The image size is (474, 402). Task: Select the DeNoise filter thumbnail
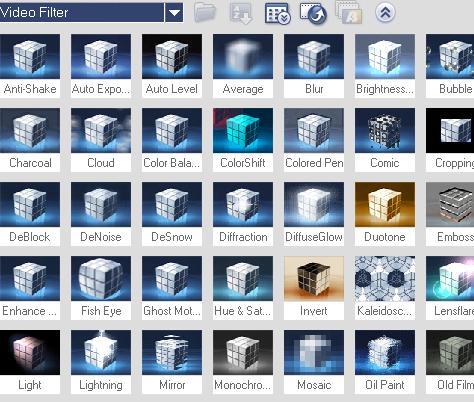point(101,204)
